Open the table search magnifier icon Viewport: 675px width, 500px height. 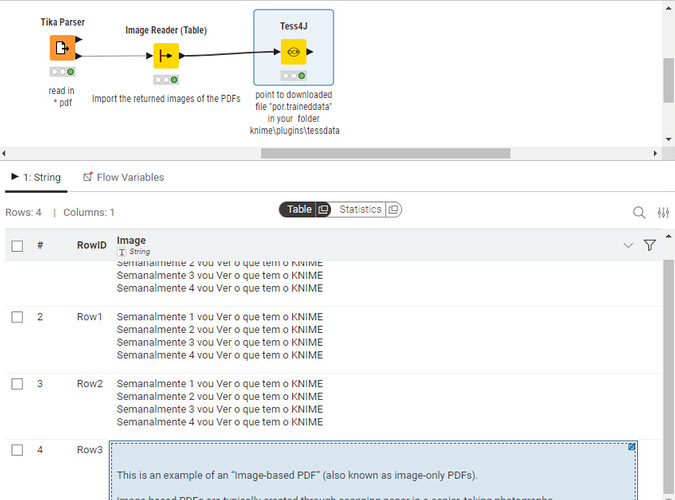pos(639,213)
